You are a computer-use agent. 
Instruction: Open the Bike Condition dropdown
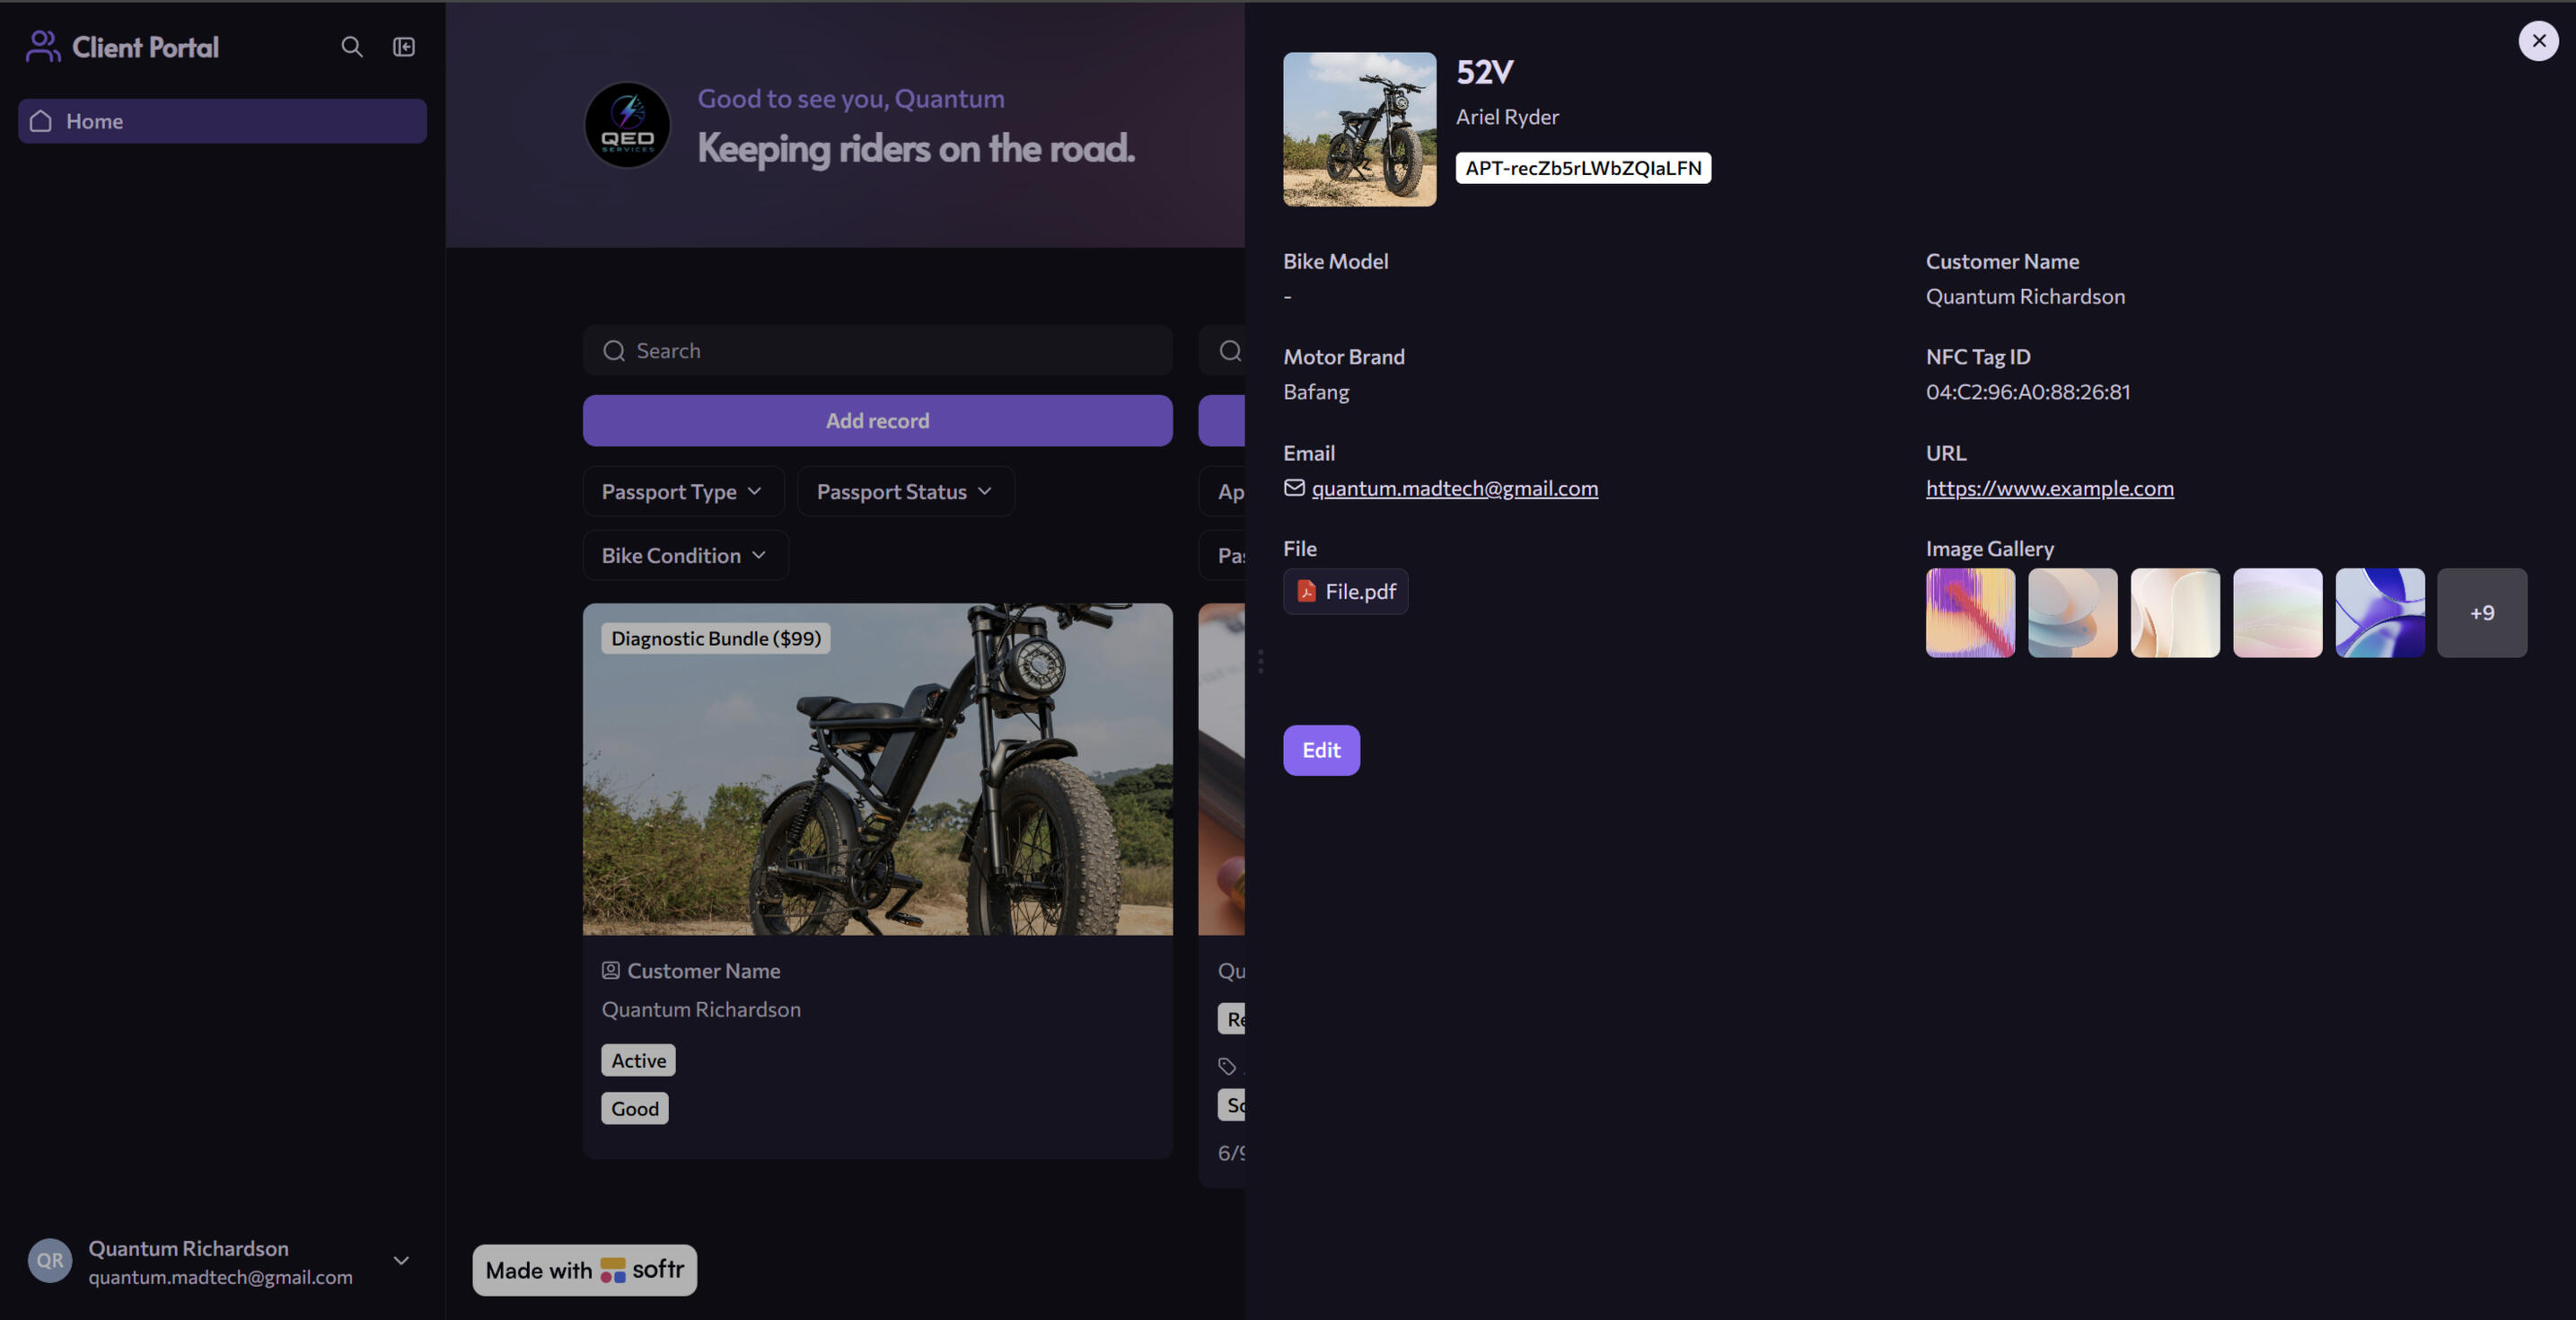(685, 555)
